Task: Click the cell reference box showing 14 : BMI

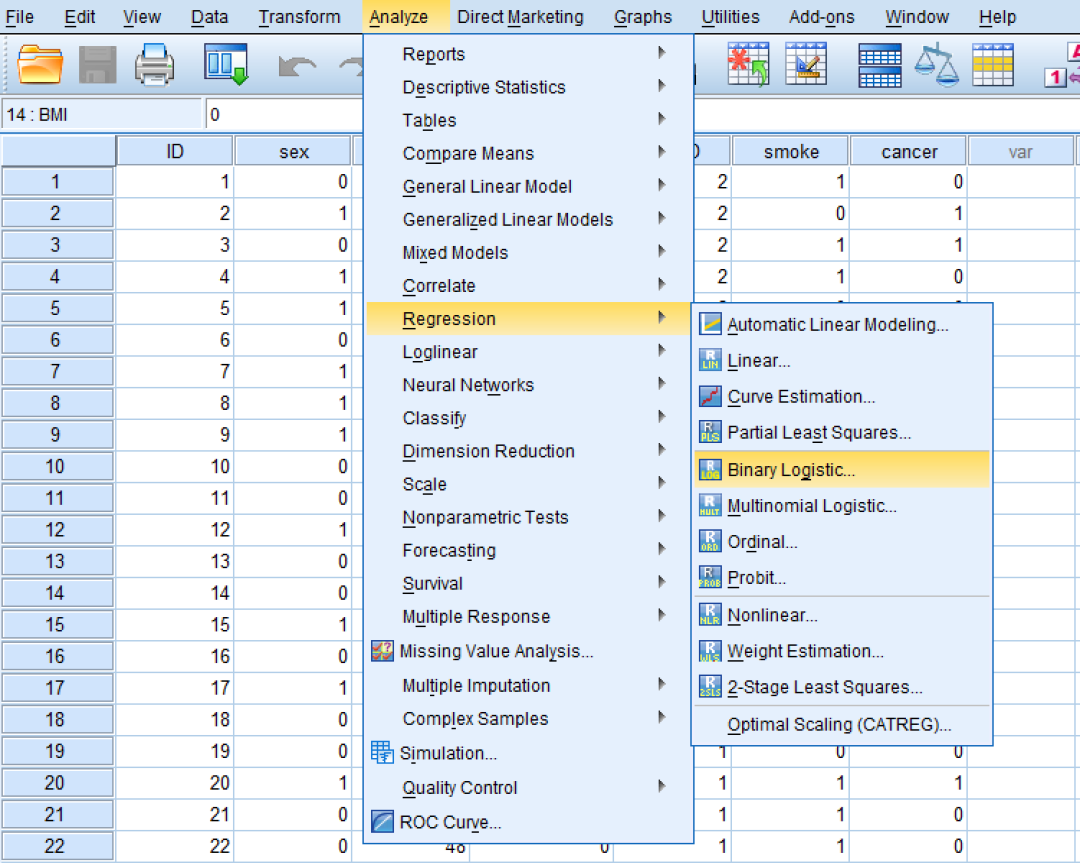Action: click(x=102, y=114)
